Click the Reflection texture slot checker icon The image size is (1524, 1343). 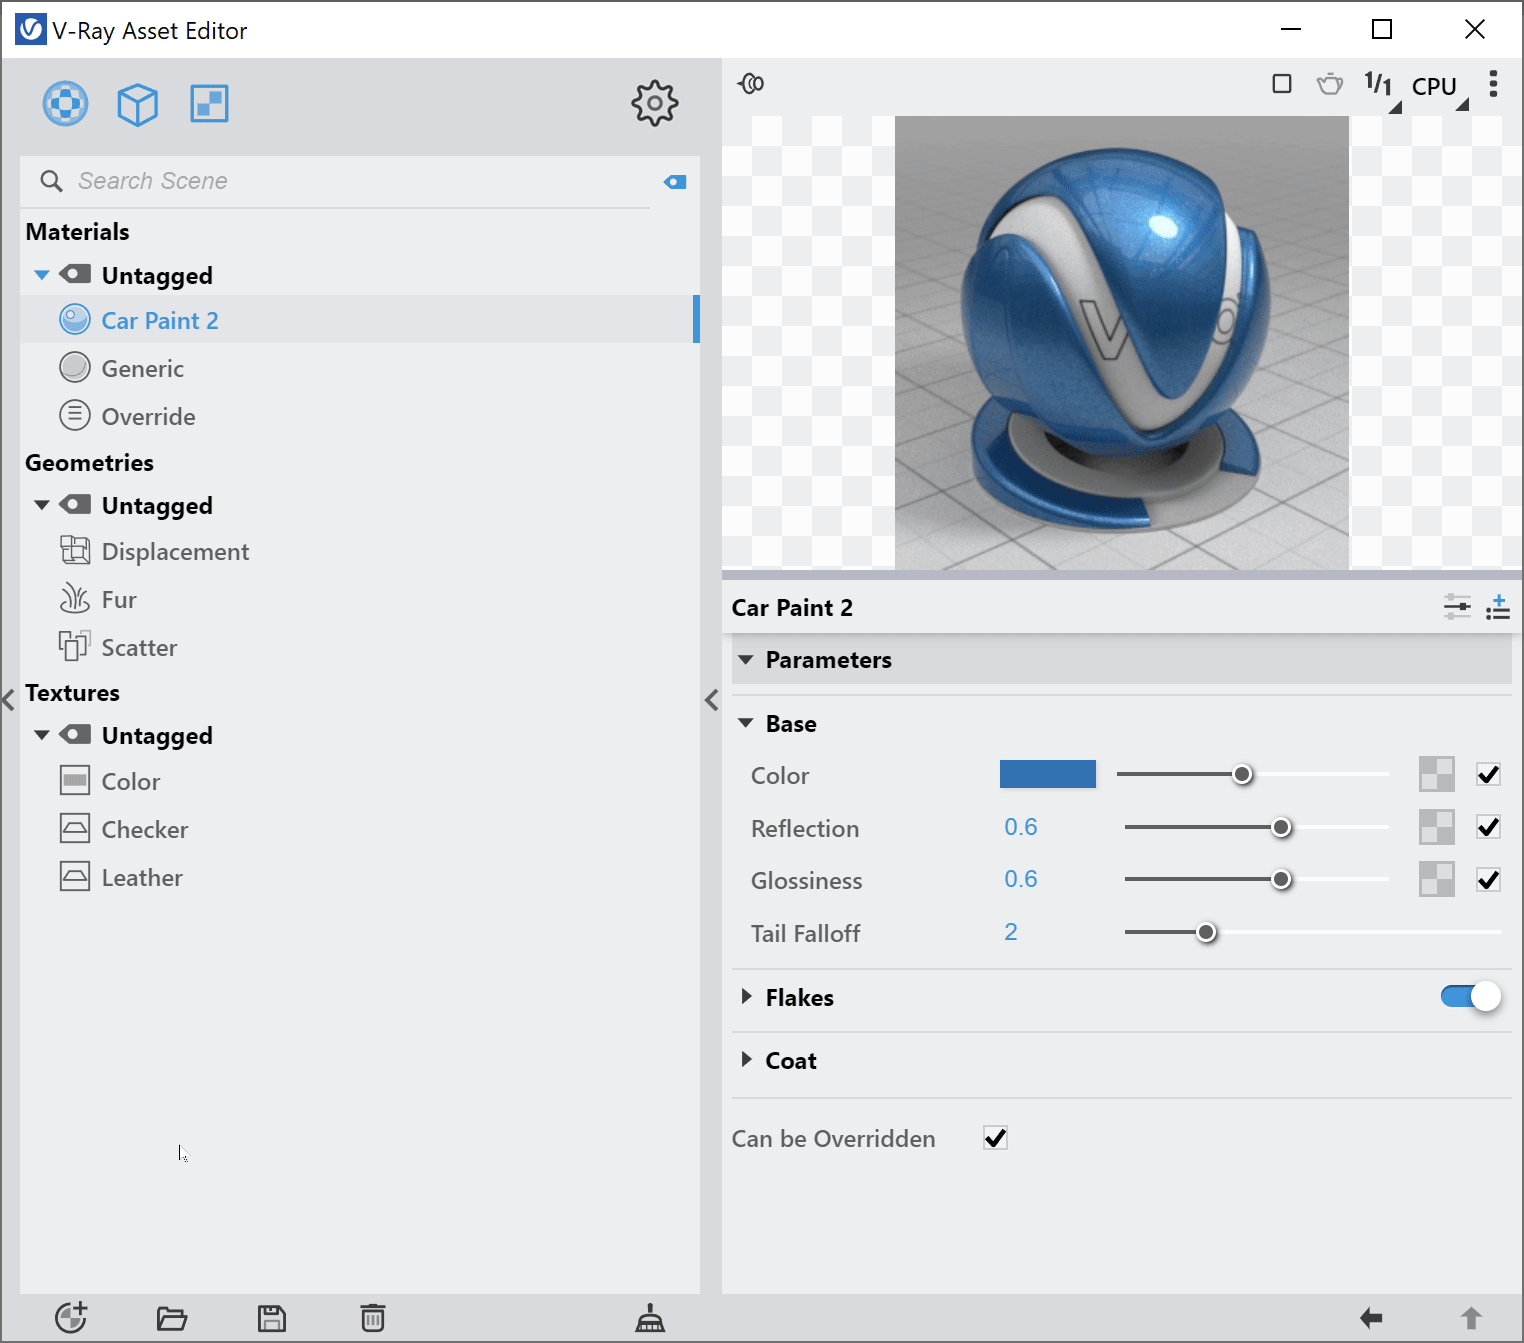pyautogui.click(x=1437, y=827)
